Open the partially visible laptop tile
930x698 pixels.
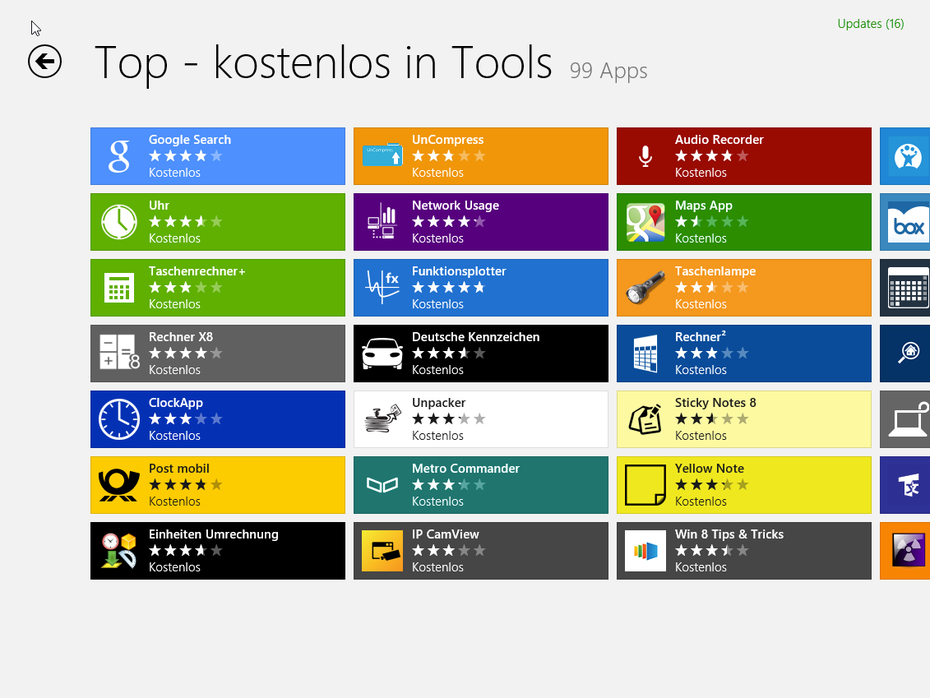[905, 419]
